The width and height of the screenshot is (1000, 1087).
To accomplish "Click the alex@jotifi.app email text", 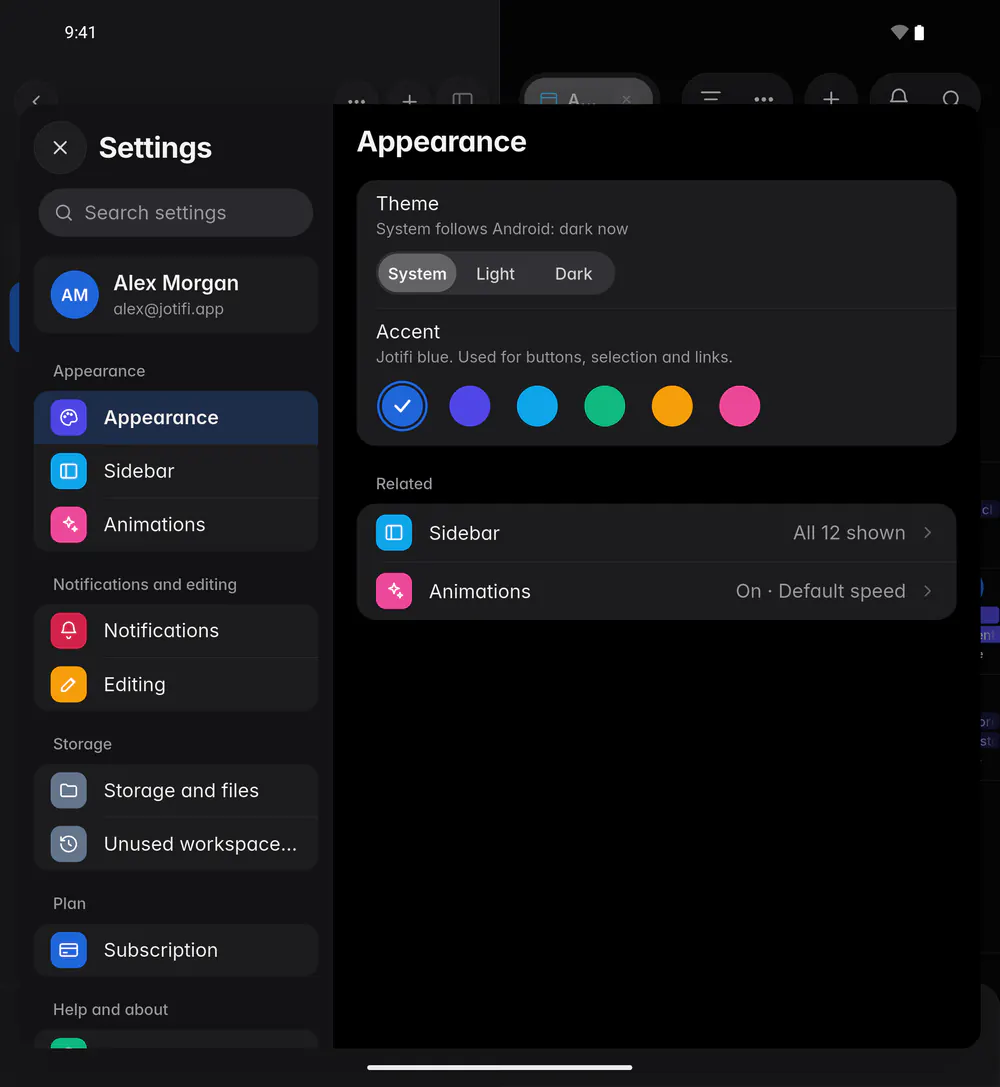I will [168, 308].
